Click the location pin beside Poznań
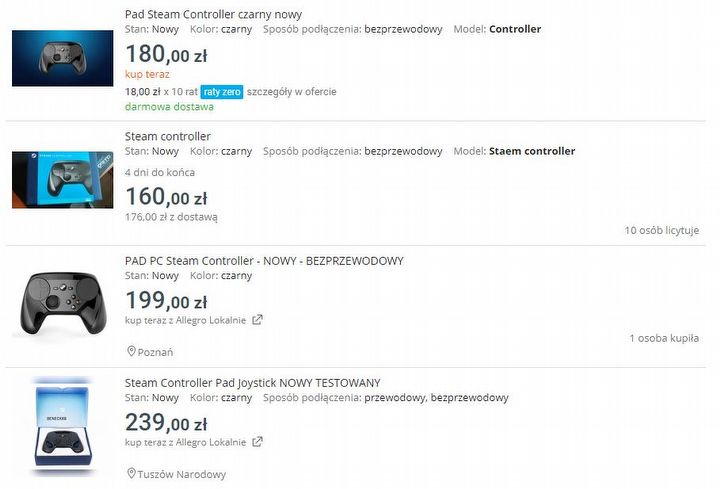 tap(131, 352)
